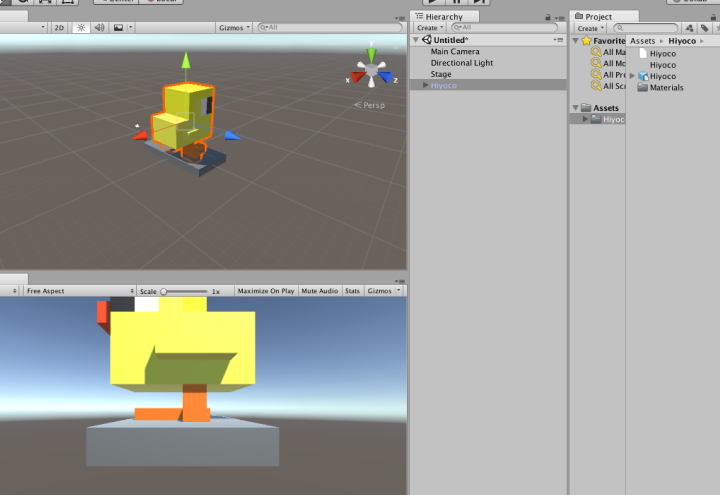The image size is (720, 495).
Task: Click the scene effects image icon
Action: click(119, 28)
